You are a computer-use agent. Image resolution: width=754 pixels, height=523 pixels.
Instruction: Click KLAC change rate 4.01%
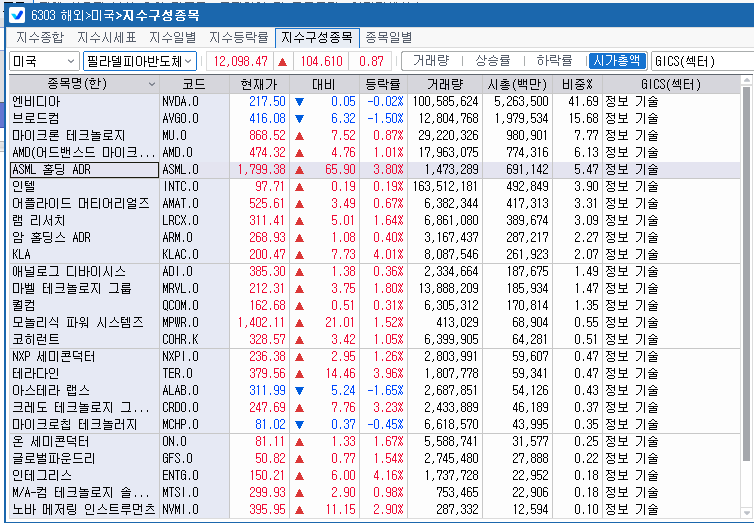[x=389, y=254]
